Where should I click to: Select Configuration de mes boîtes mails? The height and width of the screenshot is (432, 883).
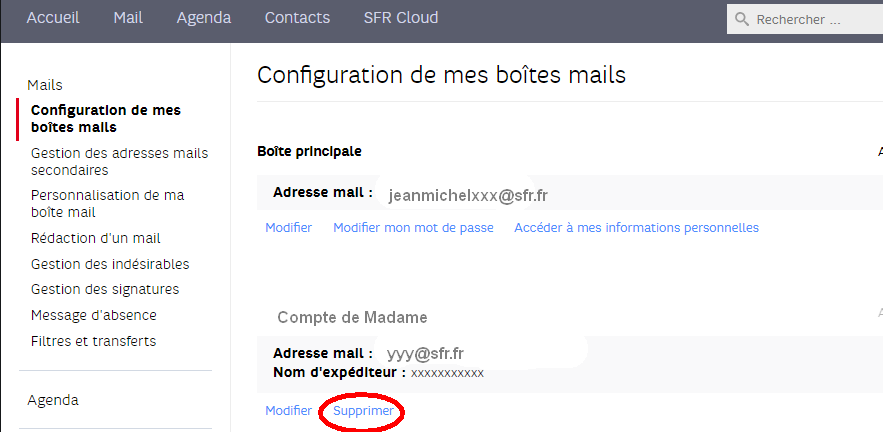105,119
